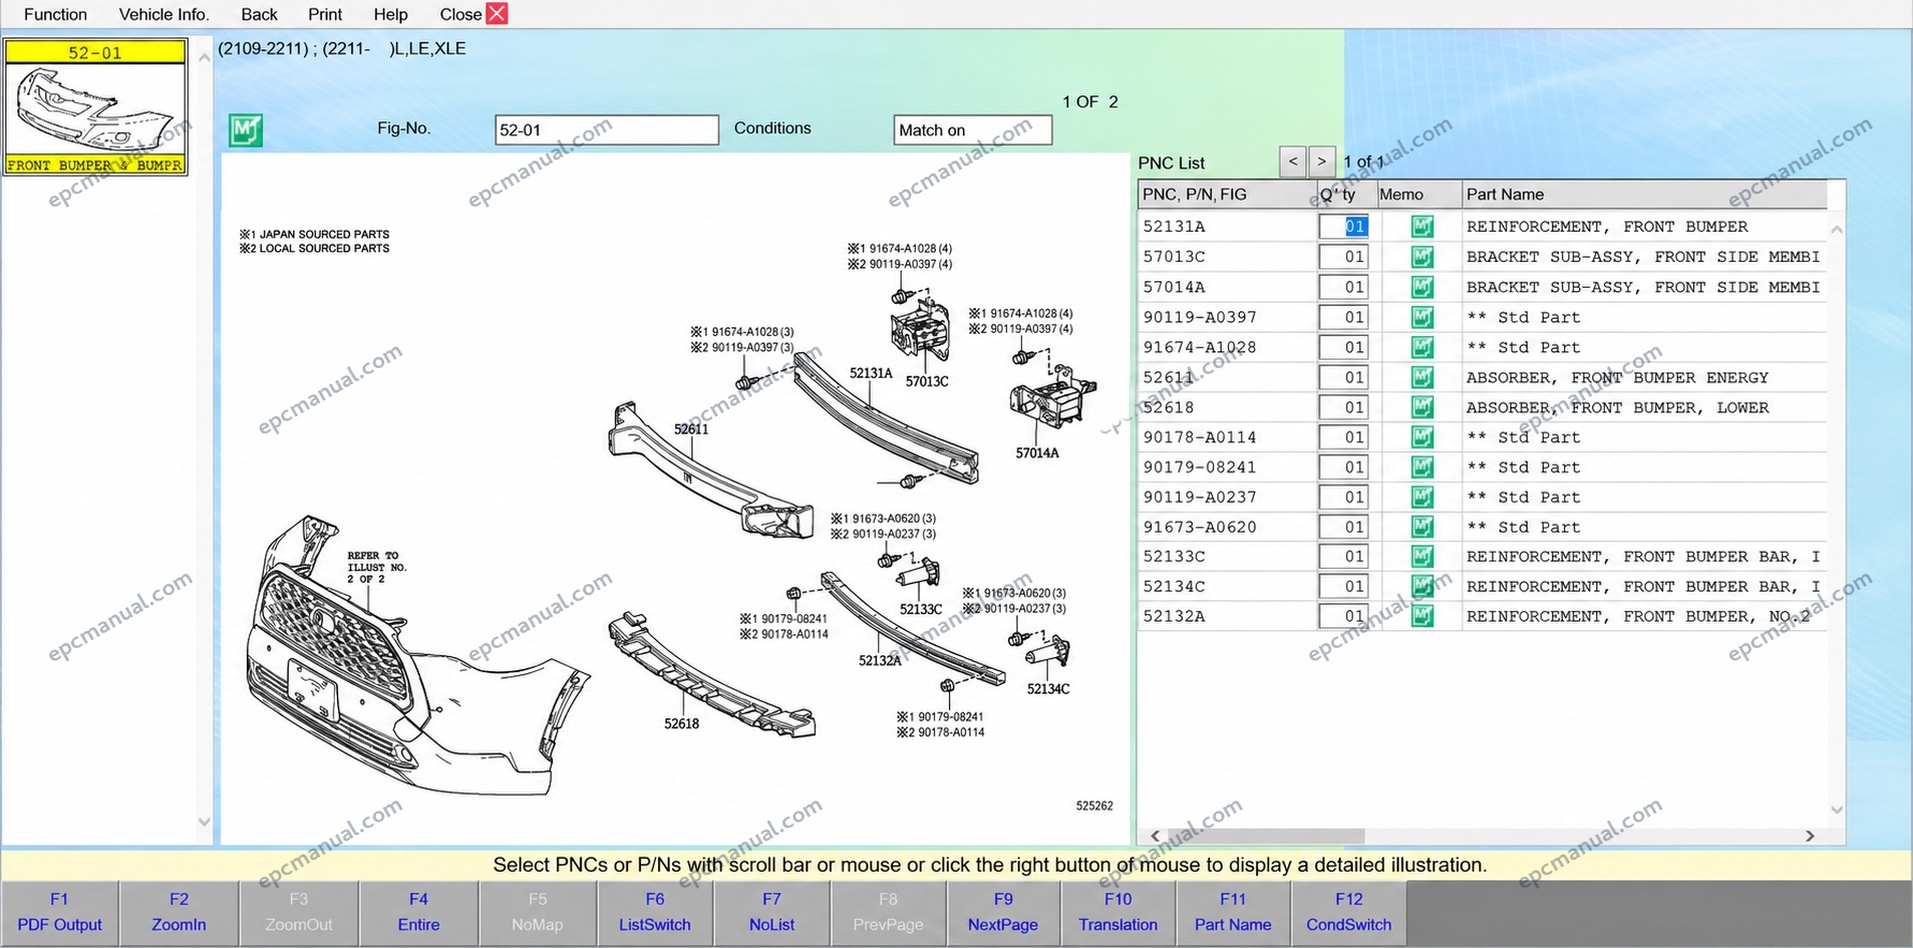Open memo icon for 90119-A0237 row
This screenshot has height=948, width=1913.
(1421, 497)
